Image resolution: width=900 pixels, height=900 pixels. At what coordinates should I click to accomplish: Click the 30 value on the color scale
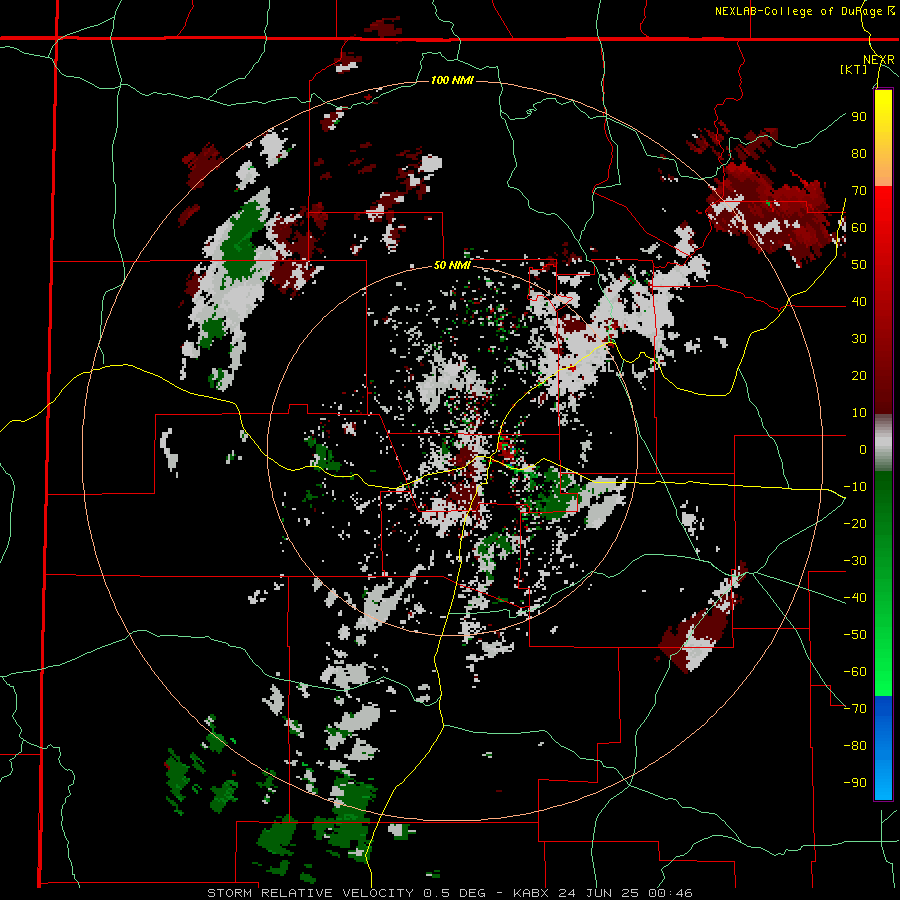coord(859,339)
